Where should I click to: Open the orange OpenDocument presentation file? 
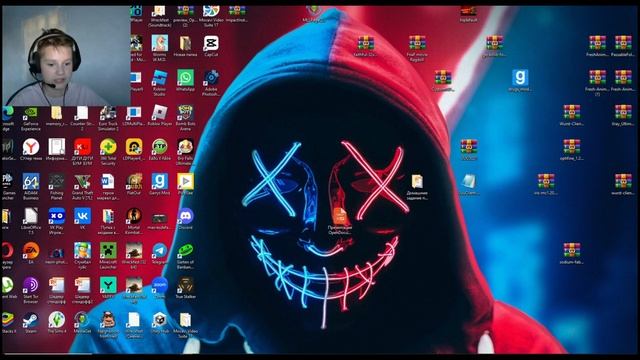click(x=340, y=216)
